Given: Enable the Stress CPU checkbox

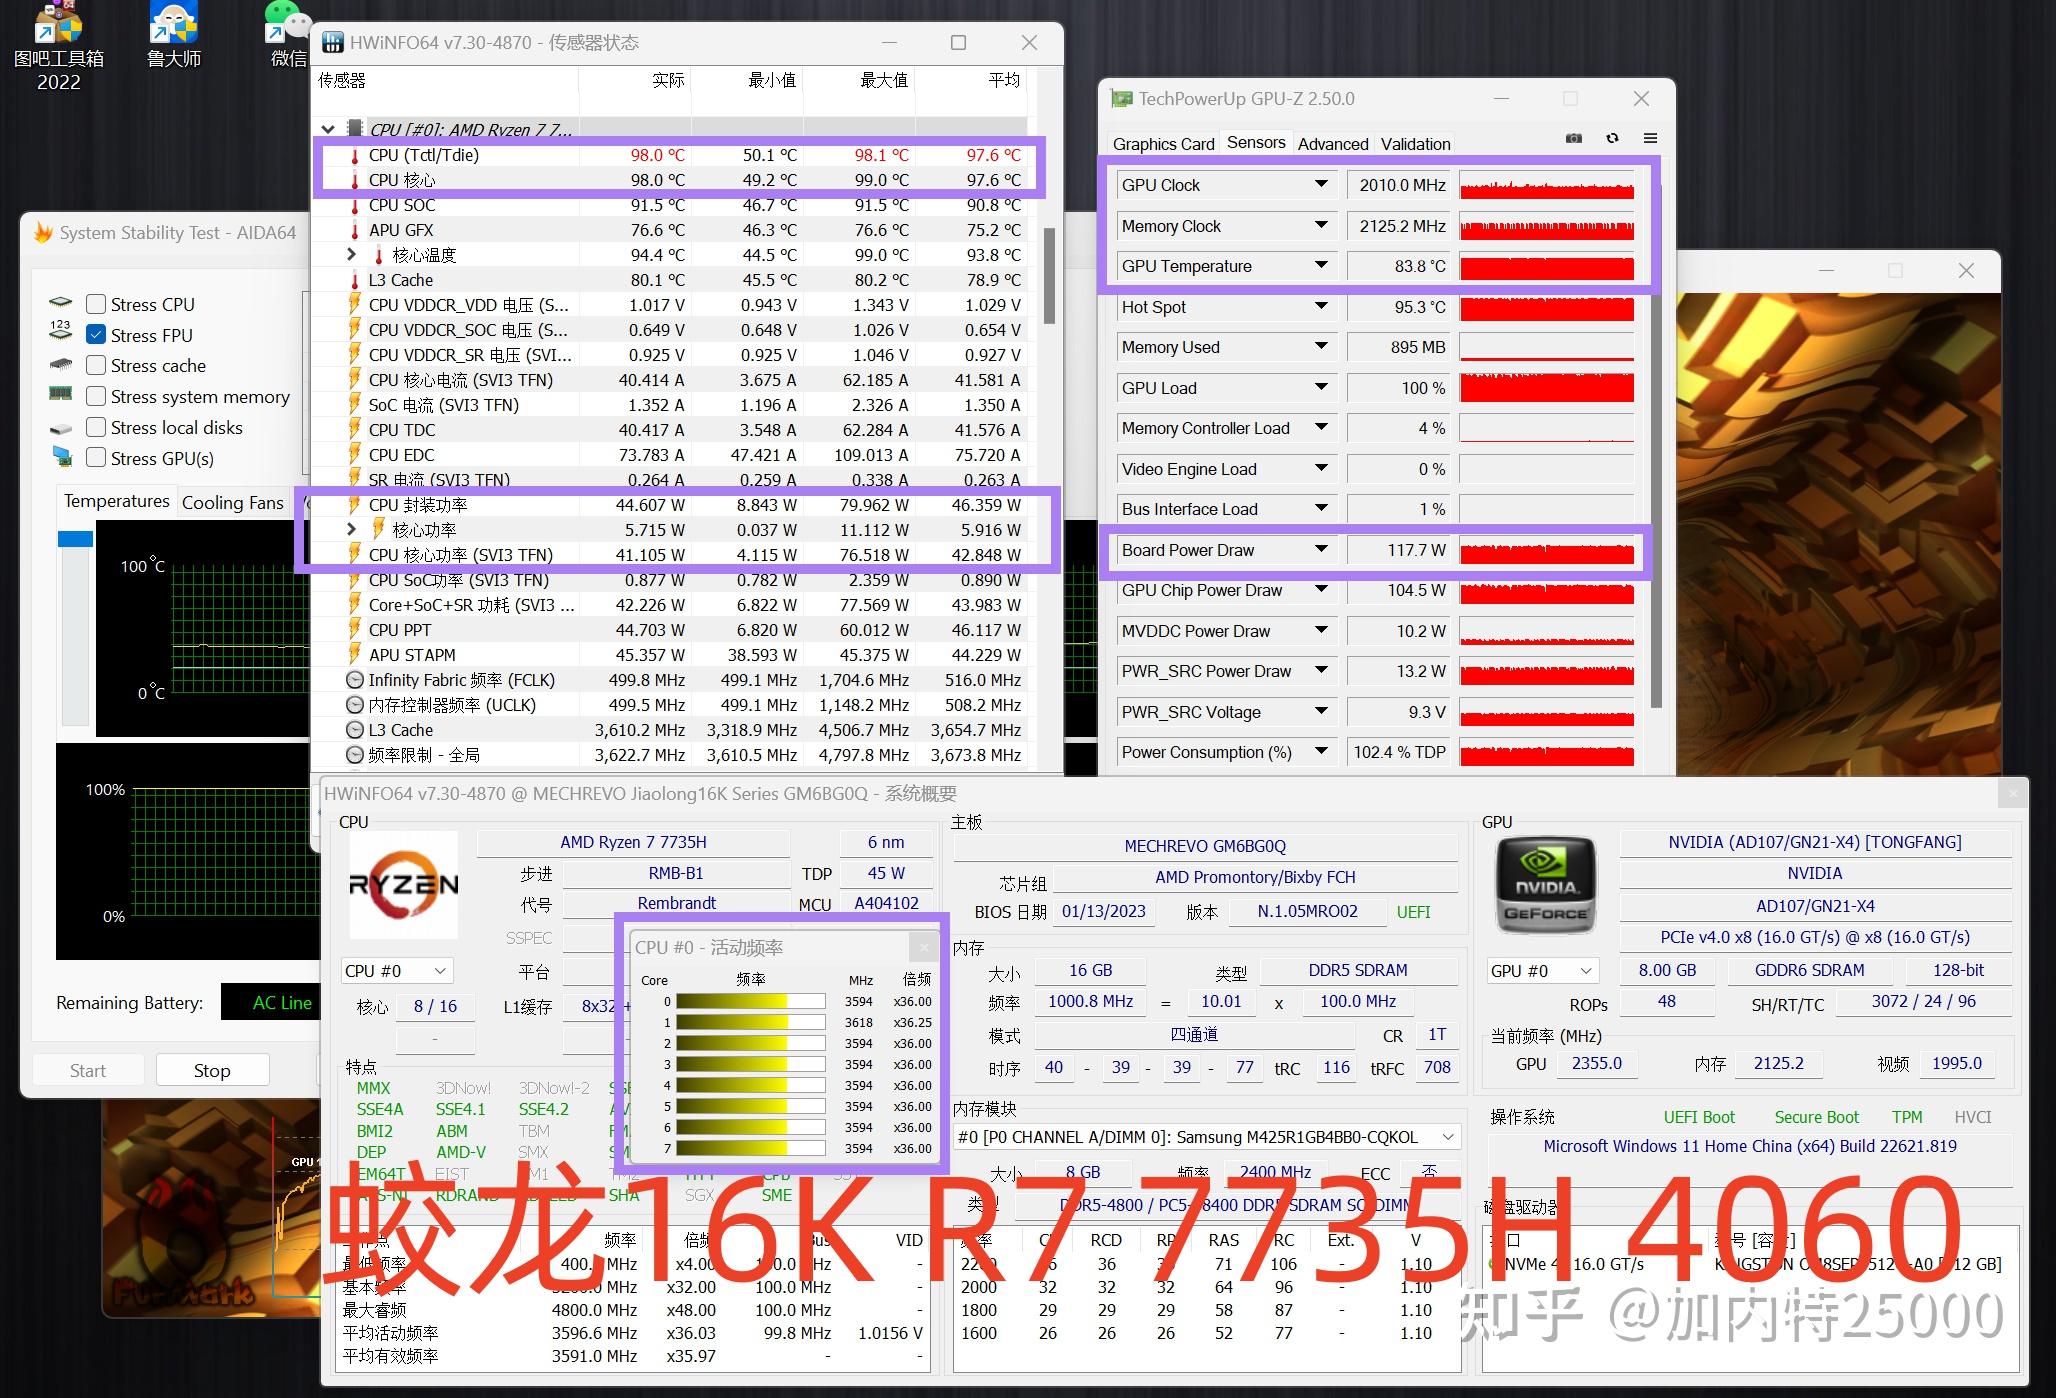Looking at the screenshot, I should (96, 303).
